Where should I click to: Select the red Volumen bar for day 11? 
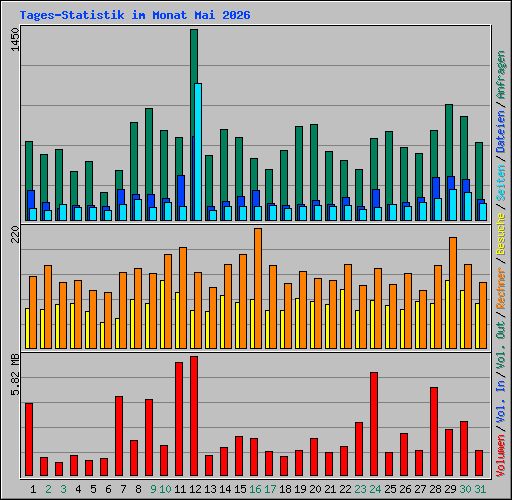(x=179, y=419)
